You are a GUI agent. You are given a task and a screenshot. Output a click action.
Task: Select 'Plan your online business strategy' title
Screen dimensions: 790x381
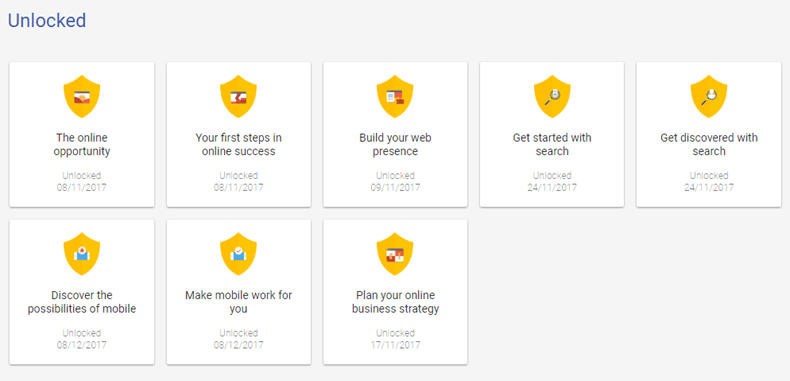[395, 302]
